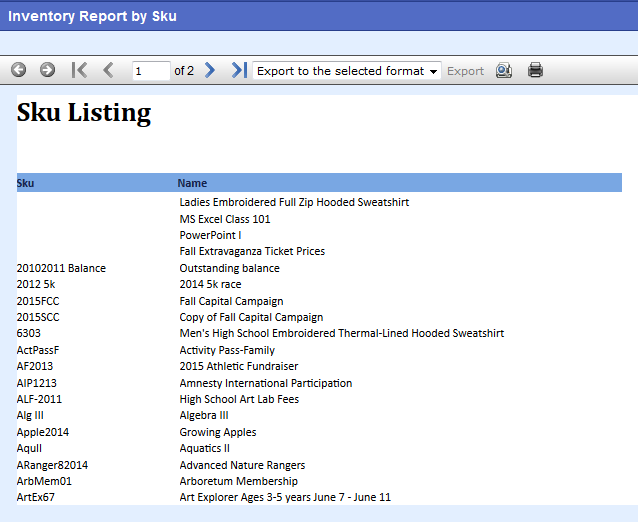The width and height of the screenshot is (638, 522).
Task: Click the navigate forward arrow icon
Action: tap(48, 70)
